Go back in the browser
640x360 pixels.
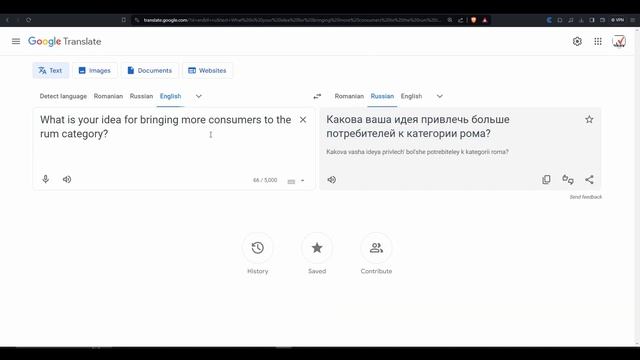pyautogui.click(x=7, y=20)
